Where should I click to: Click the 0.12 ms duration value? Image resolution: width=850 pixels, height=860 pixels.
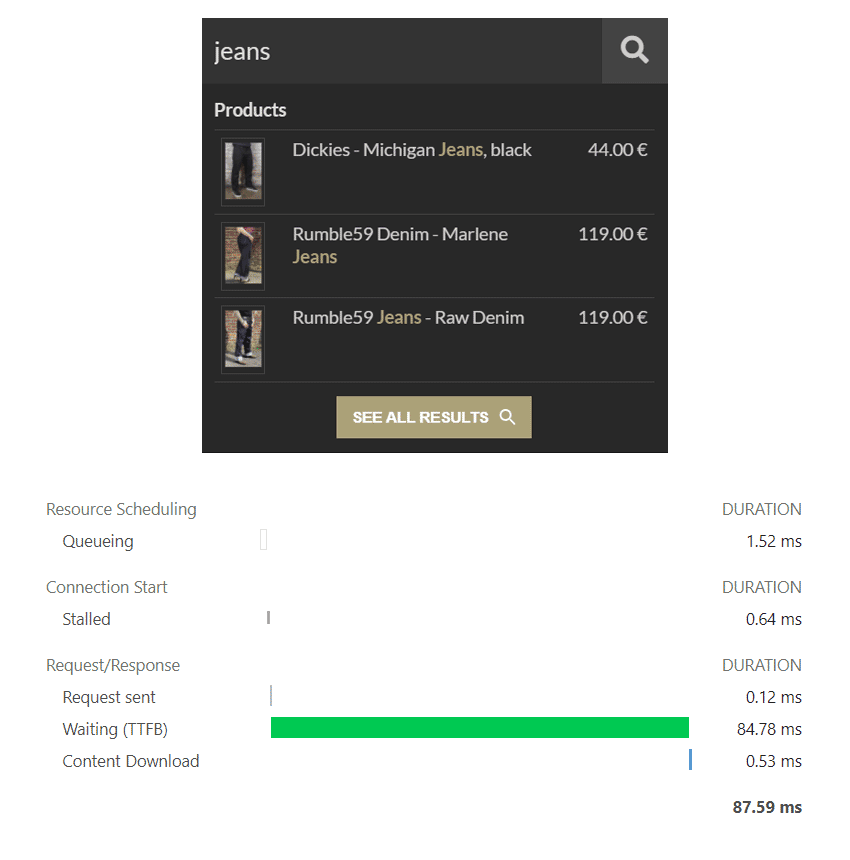[x=774, y=697]
